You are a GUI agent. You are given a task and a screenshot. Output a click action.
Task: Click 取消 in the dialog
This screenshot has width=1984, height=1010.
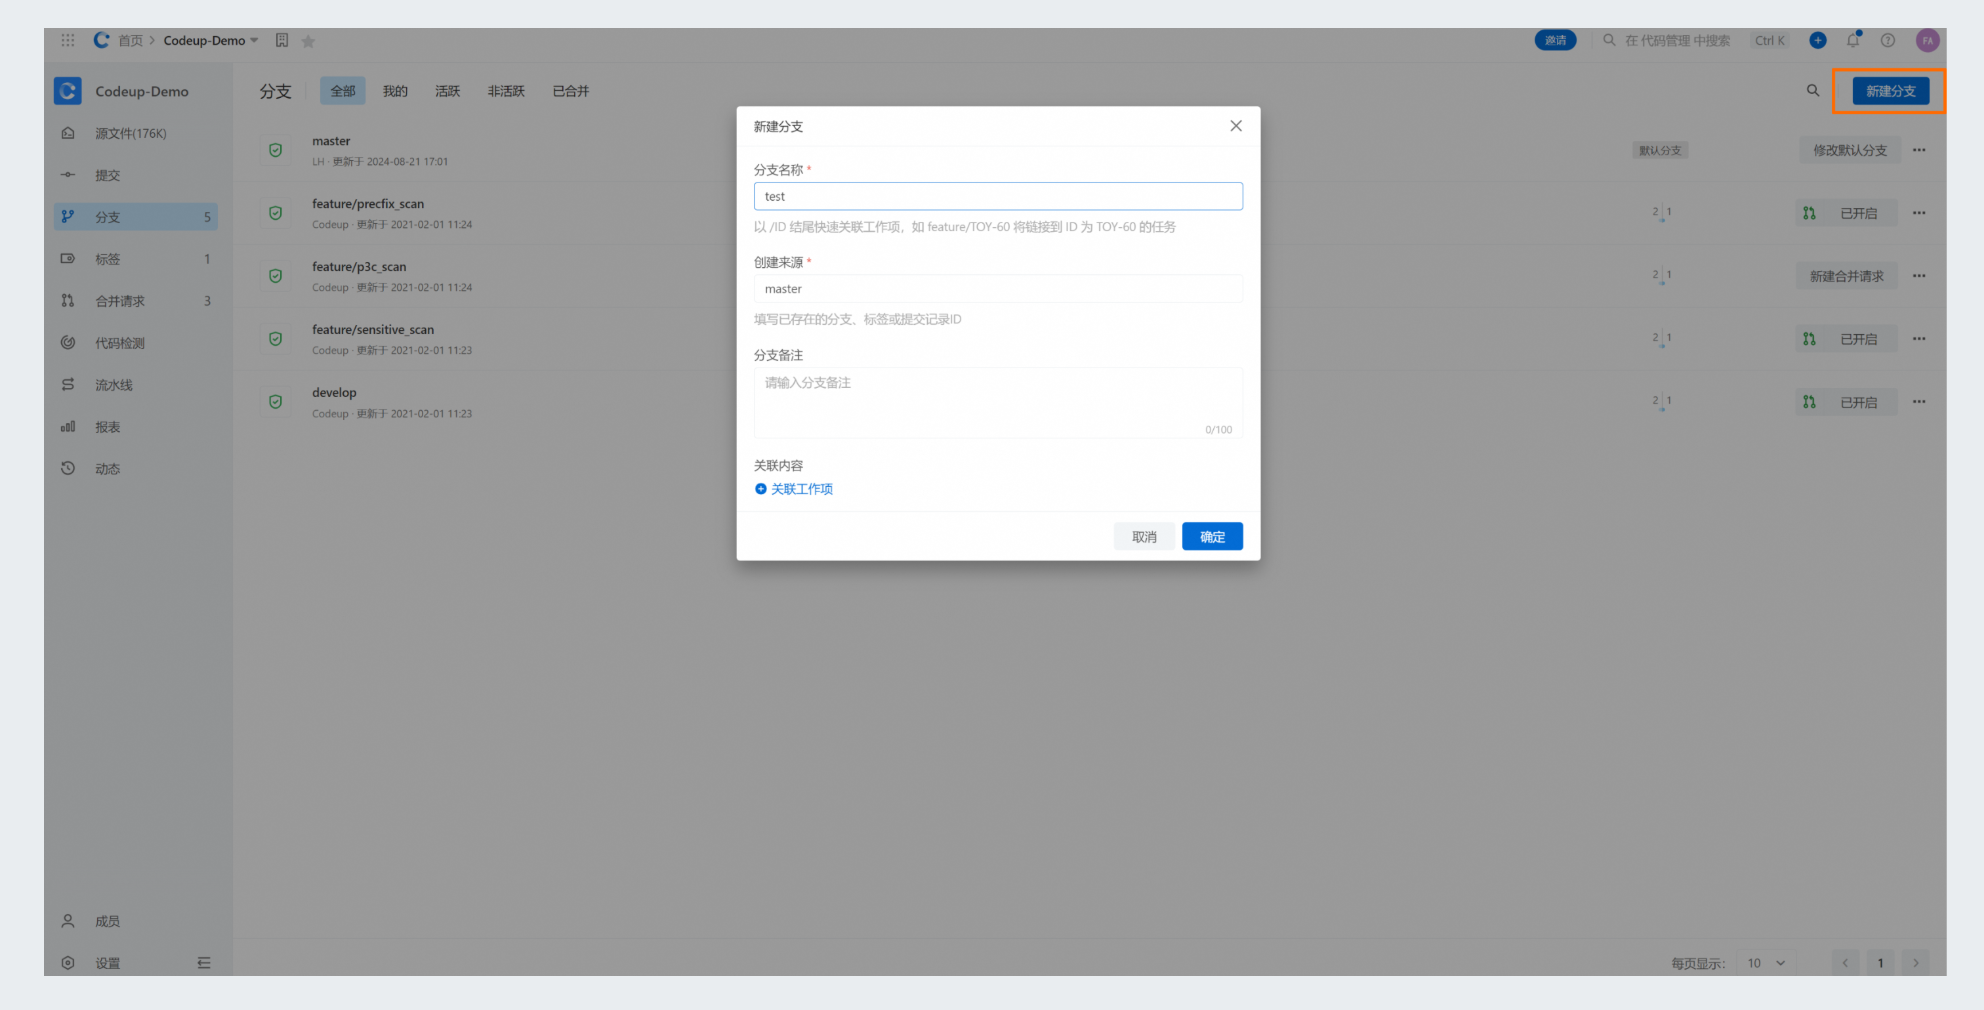pos(1144,537)
